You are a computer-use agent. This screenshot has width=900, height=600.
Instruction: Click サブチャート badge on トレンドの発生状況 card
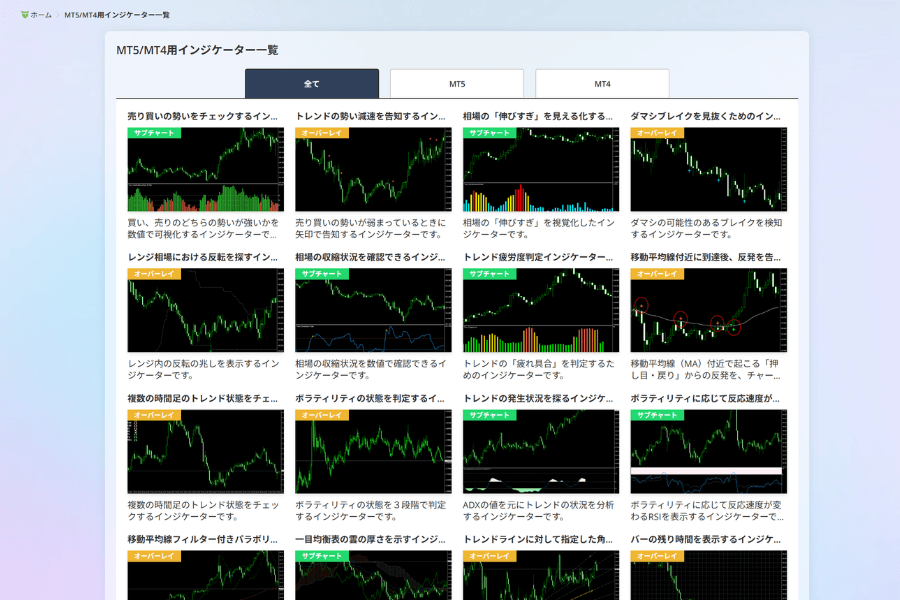click(489, 415)
